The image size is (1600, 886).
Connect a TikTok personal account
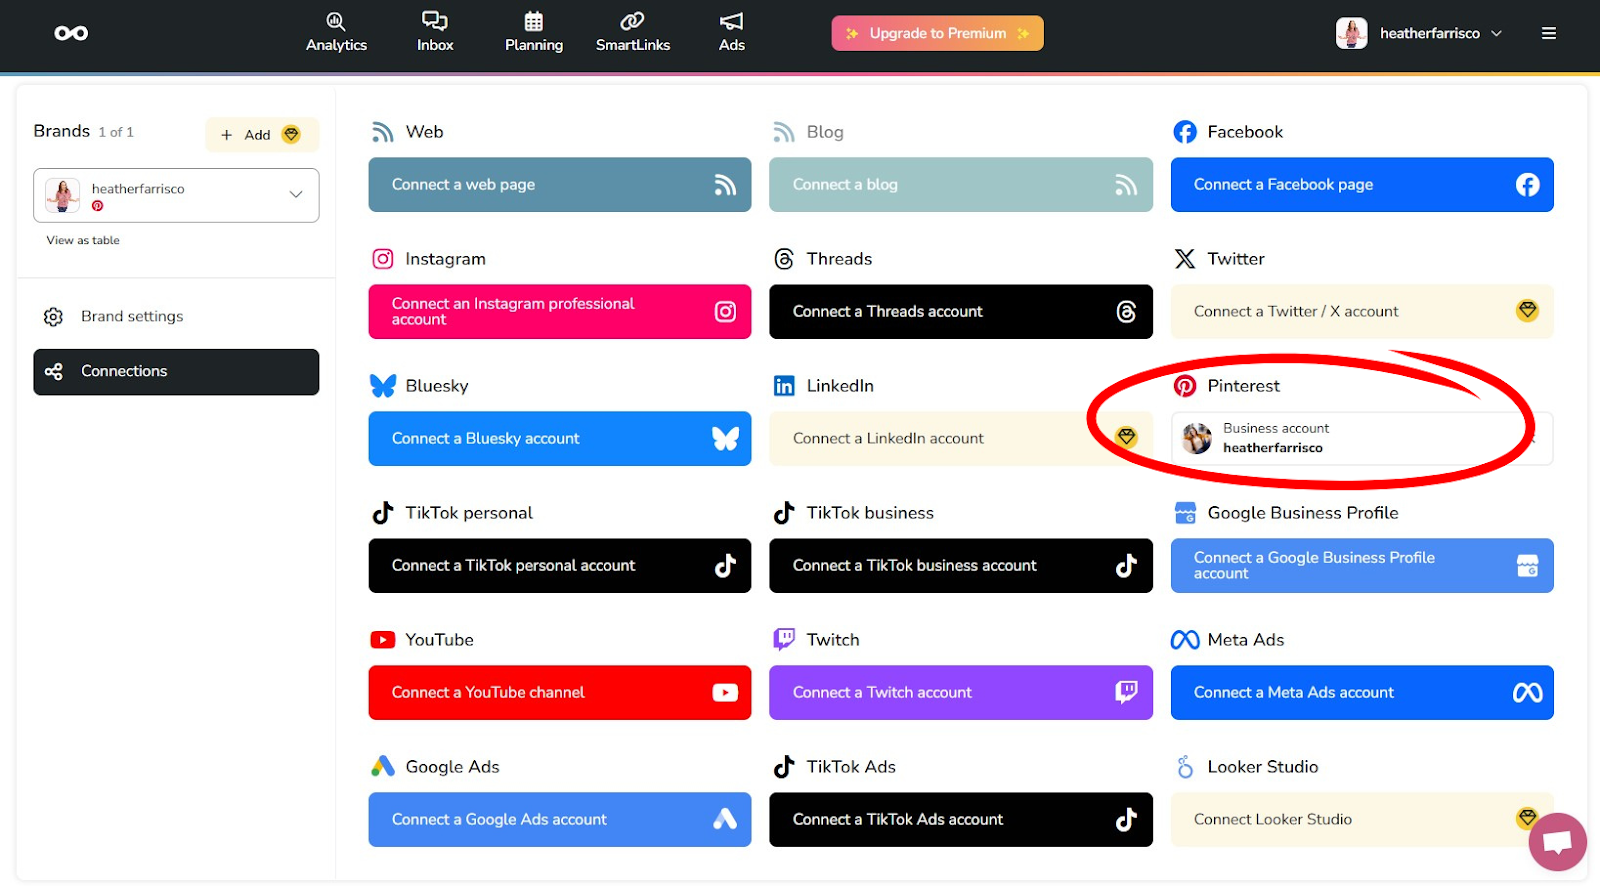pyautogui.click(x=560, y=565)
